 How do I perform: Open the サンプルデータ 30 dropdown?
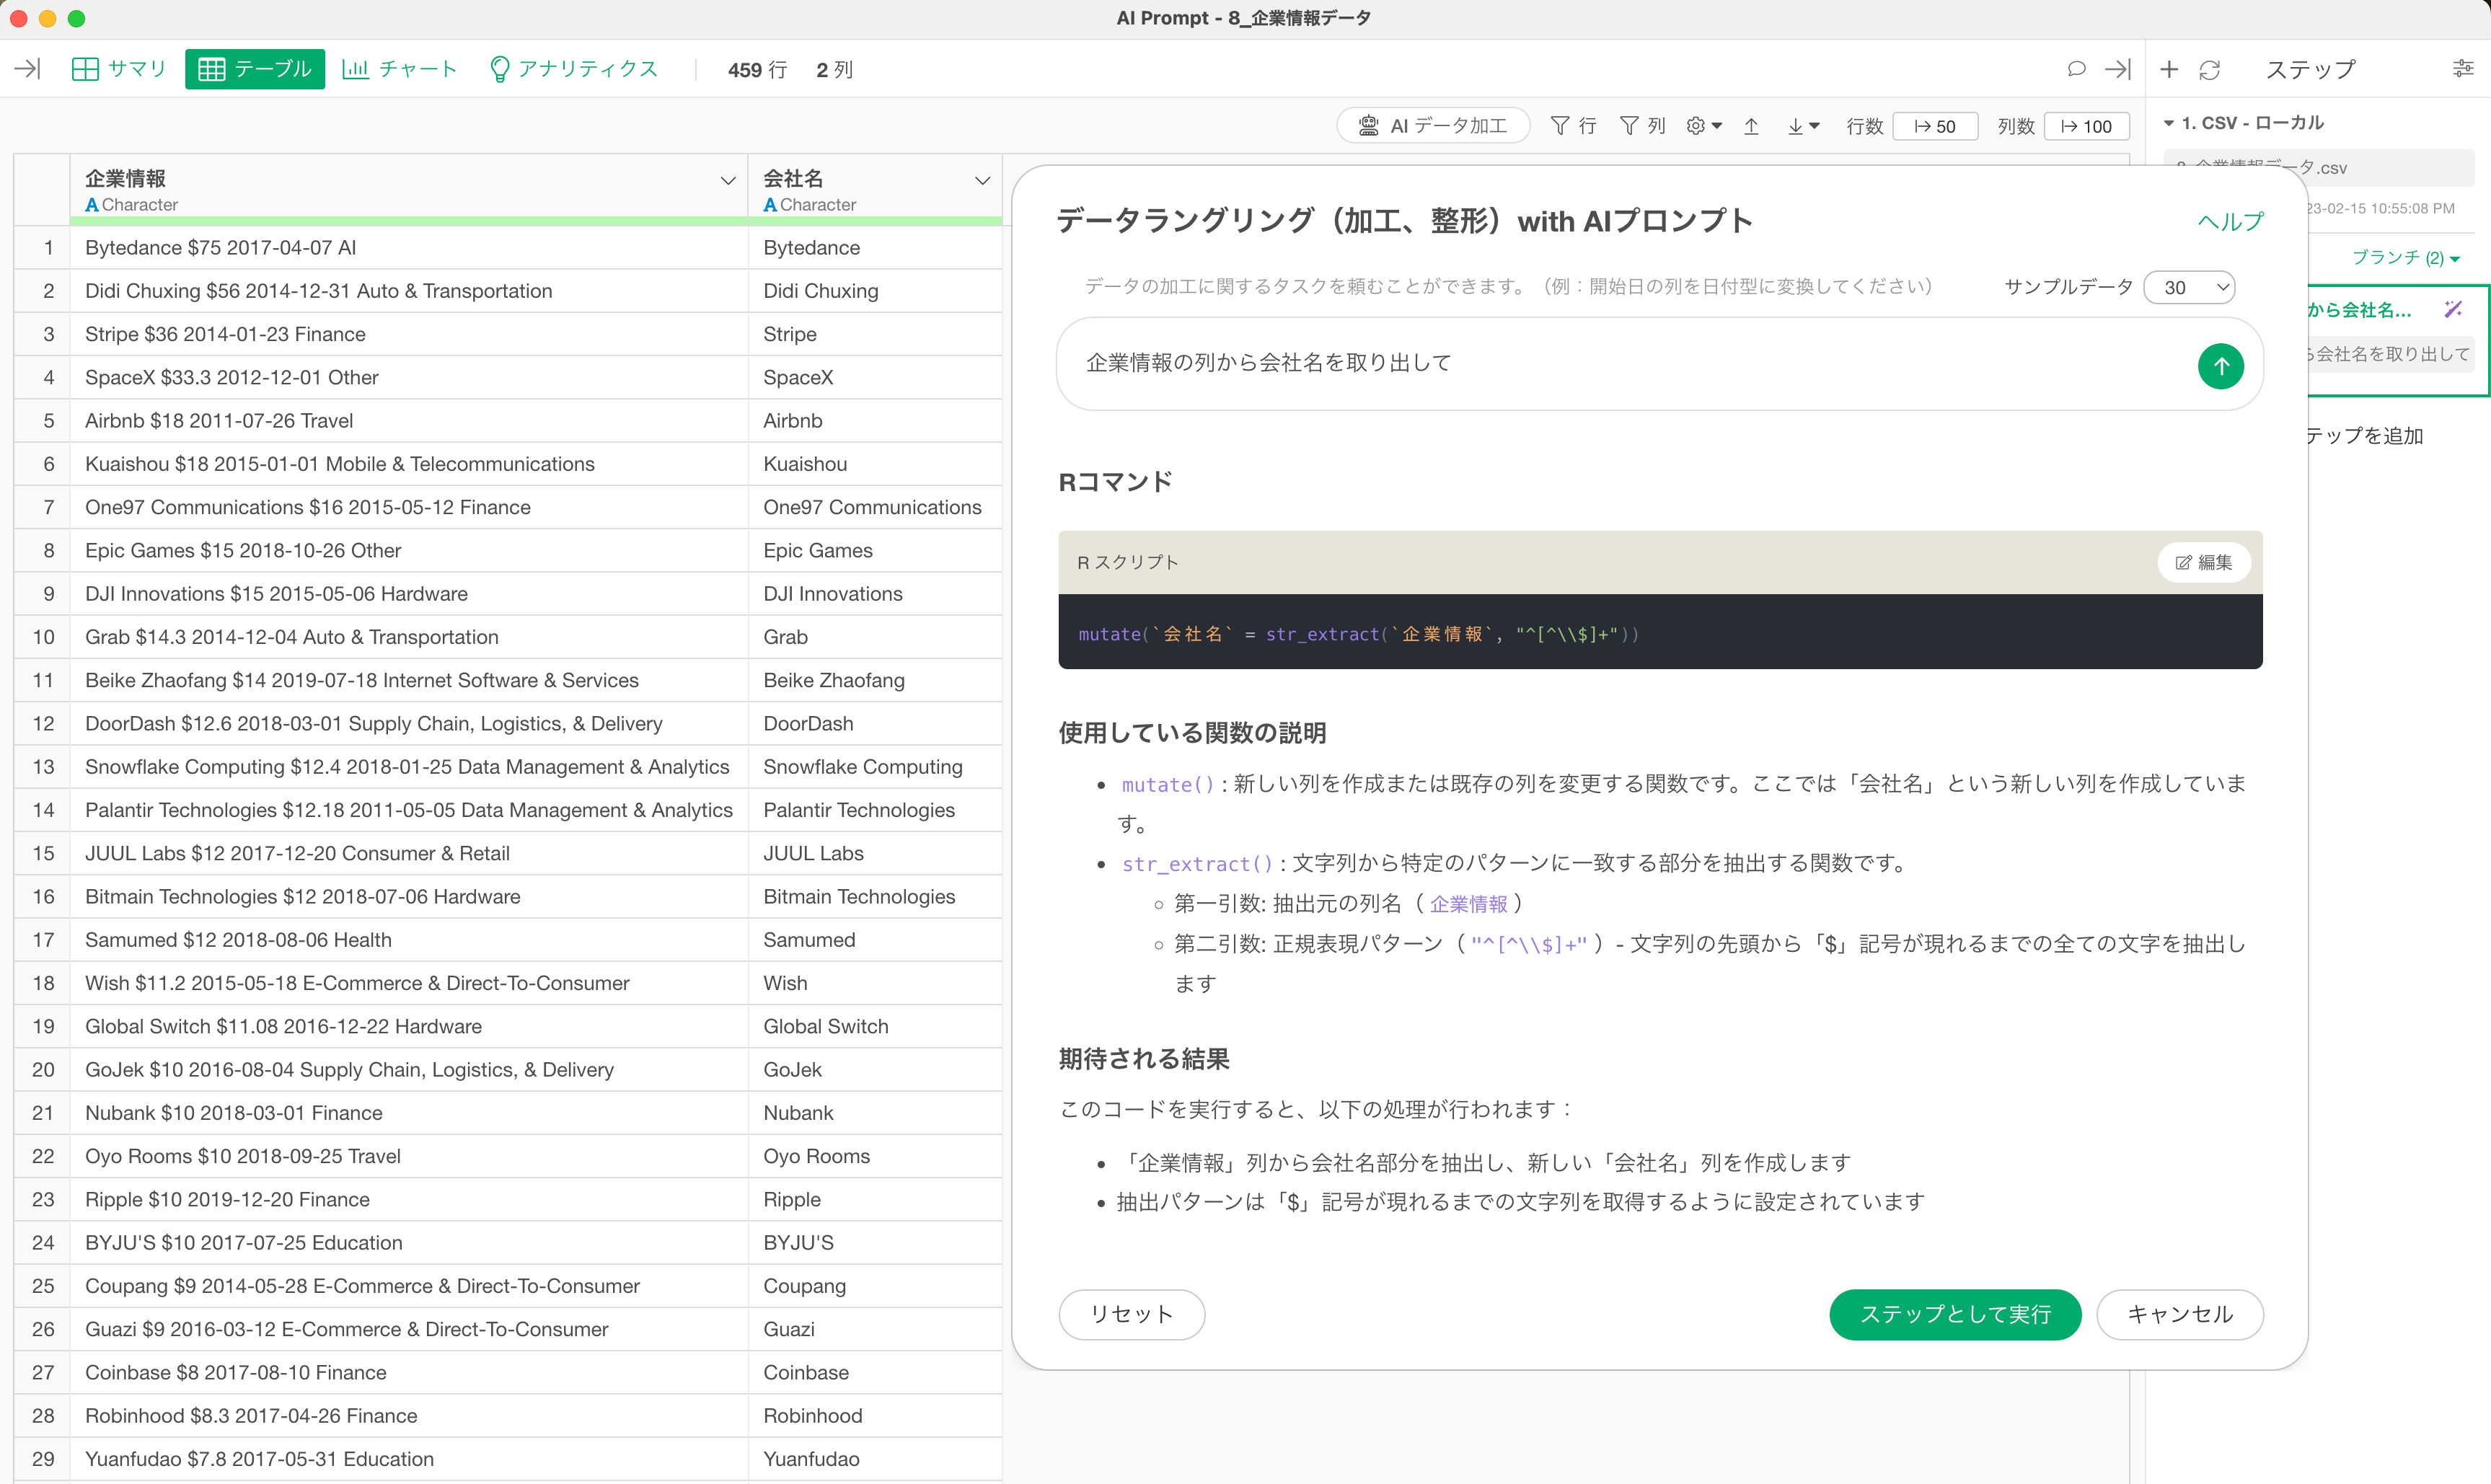tap(2189, 288)
